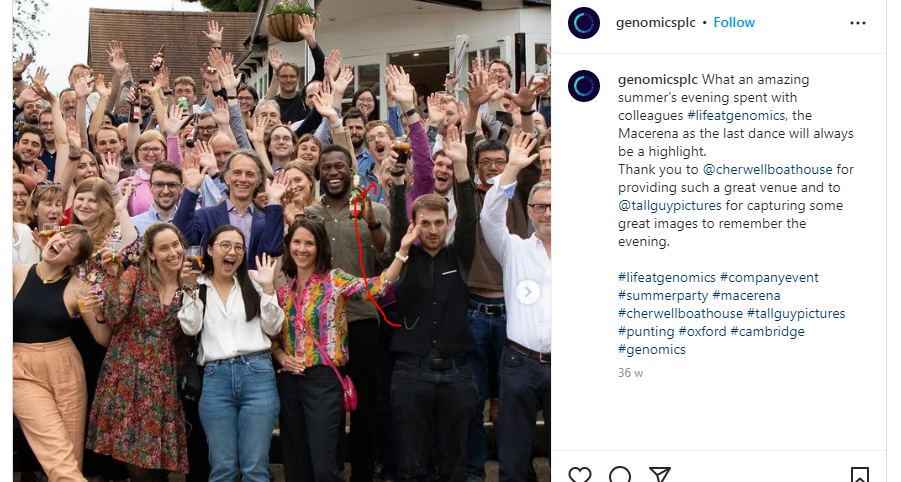Open genomicsplc header profile picture
The width and height of the screenshot is (901, 482).
tap(584, 23)
